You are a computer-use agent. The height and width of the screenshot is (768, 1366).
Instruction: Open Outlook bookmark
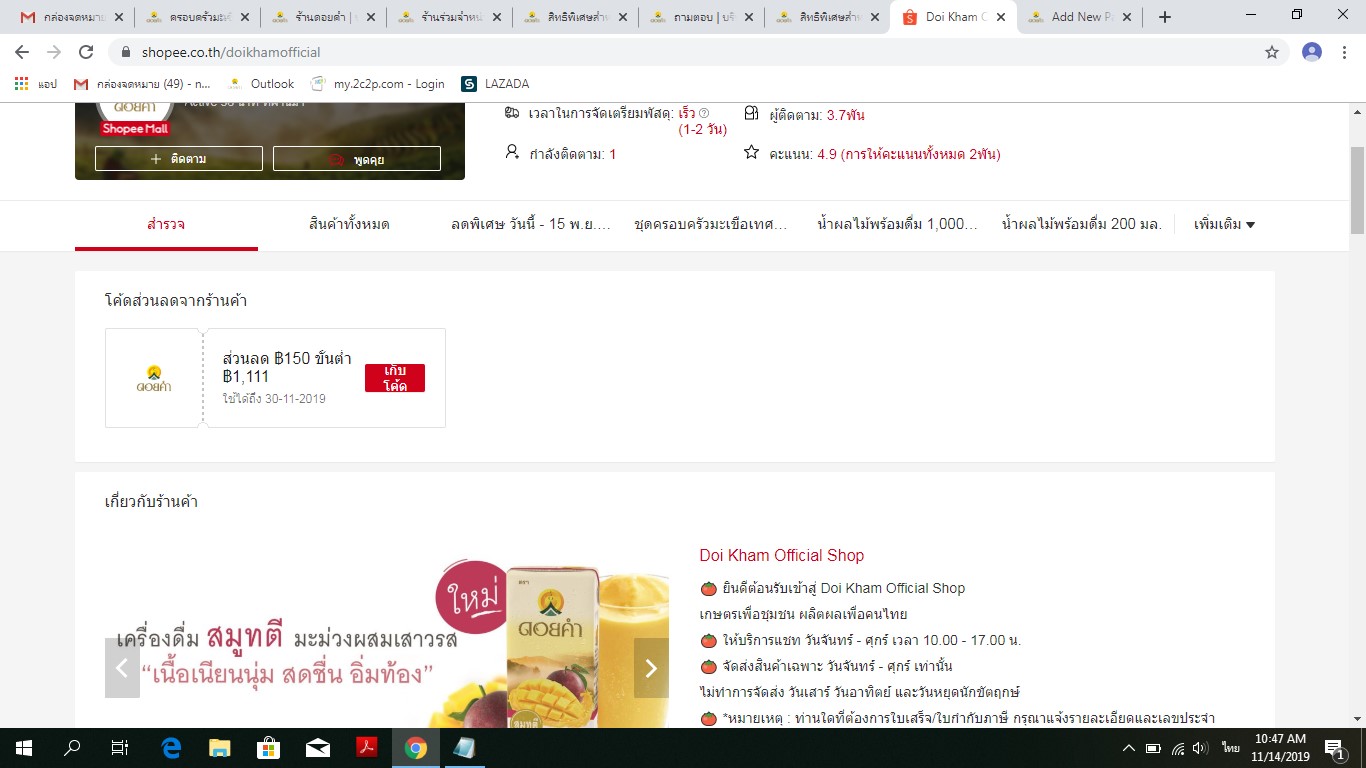click(261, 84)
